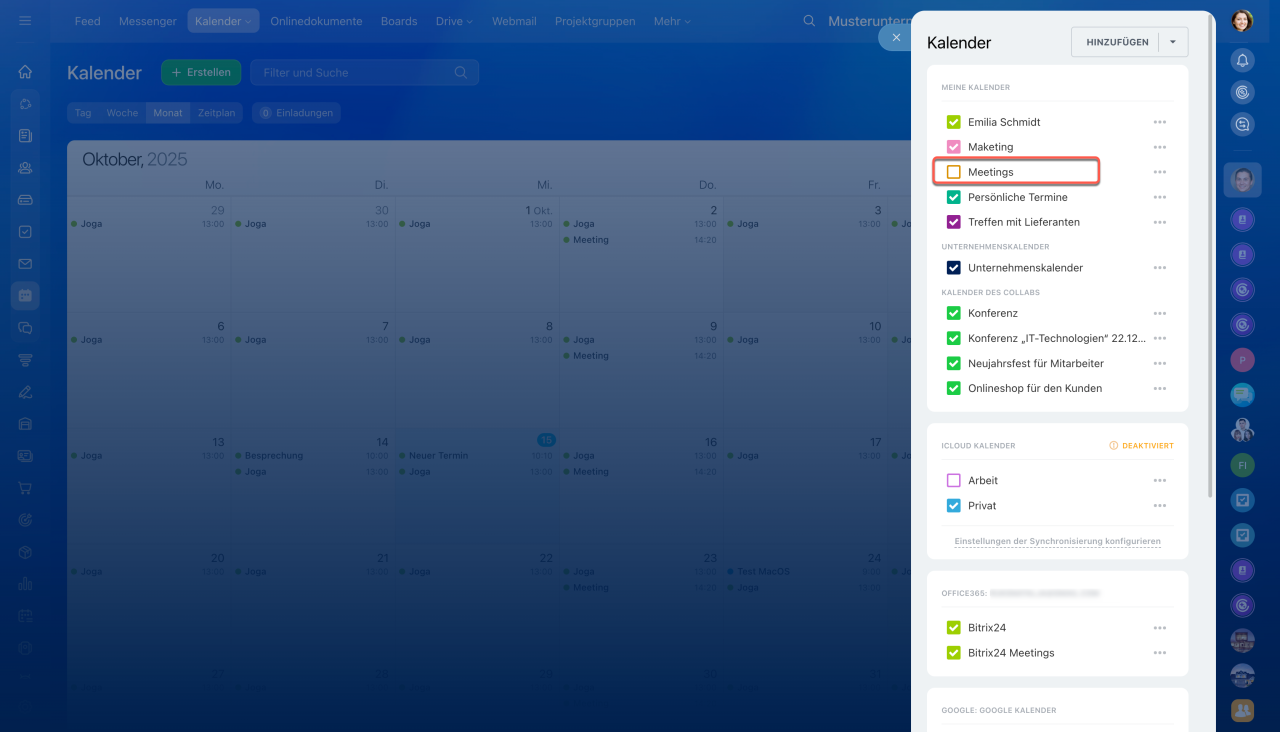Toggle the Privat iCloud calendar checkbox

pyautogui.click(x=953, y=506)
